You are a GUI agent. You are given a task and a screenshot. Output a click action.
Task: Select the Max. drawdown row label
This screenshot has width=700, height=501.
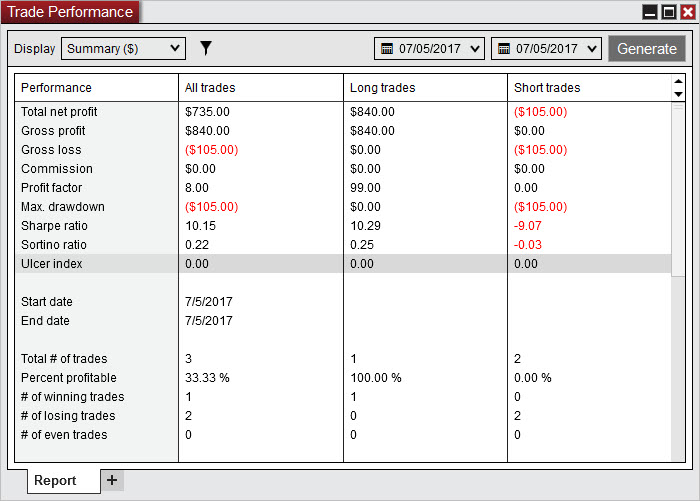63,207
